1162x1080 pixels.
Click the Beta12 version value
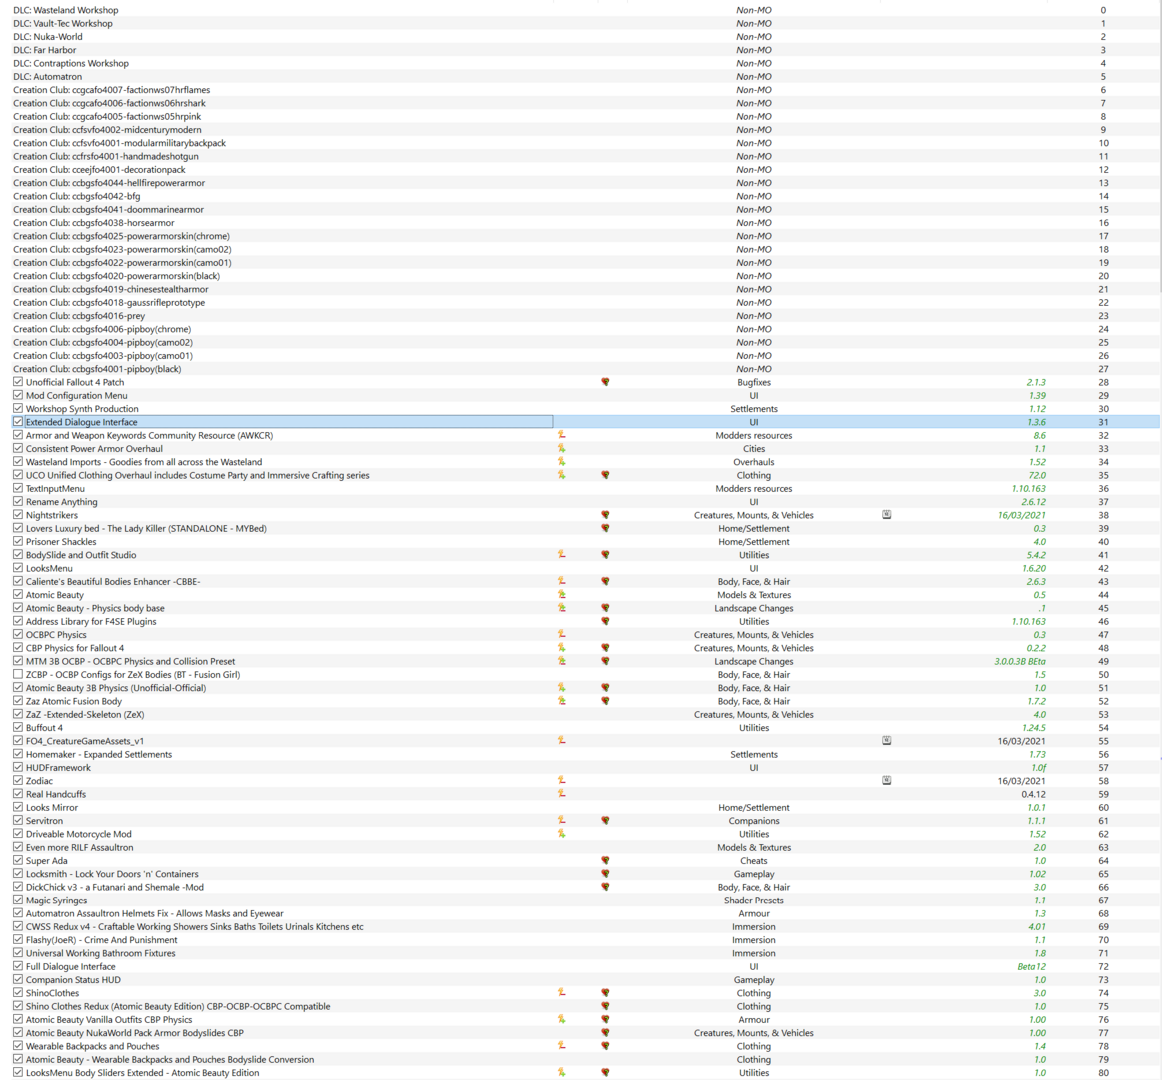click(1032, 967)
